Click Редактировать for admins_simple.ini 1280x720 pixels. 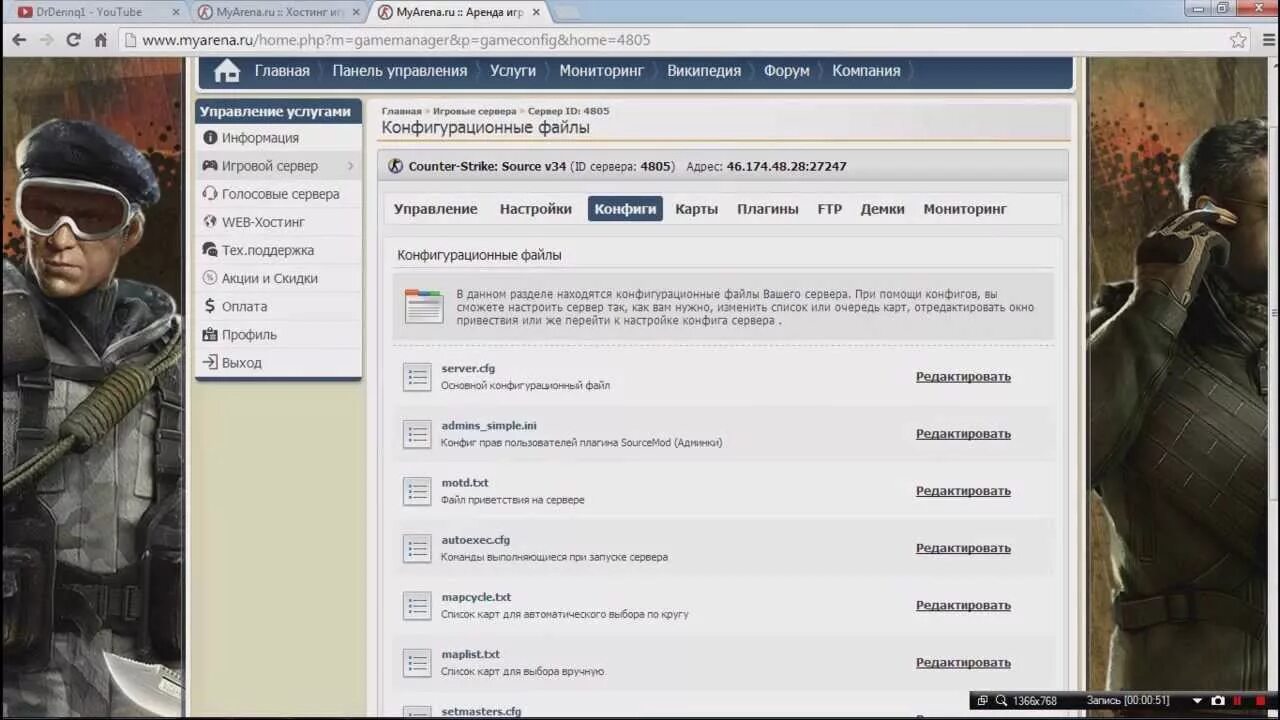point(963,434)
